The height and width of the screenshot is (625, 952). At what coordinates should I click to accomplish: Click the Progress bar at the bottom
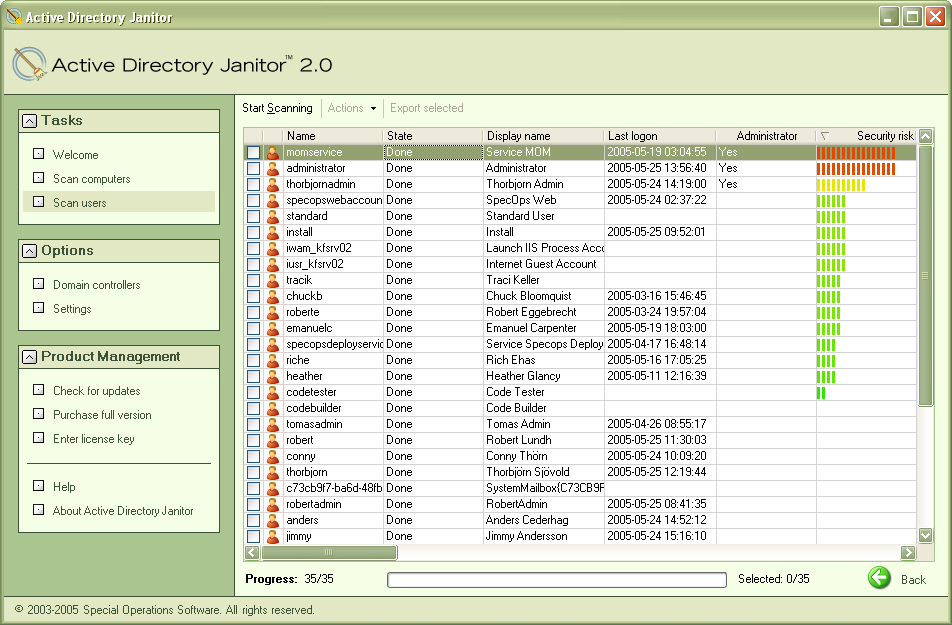555,578
